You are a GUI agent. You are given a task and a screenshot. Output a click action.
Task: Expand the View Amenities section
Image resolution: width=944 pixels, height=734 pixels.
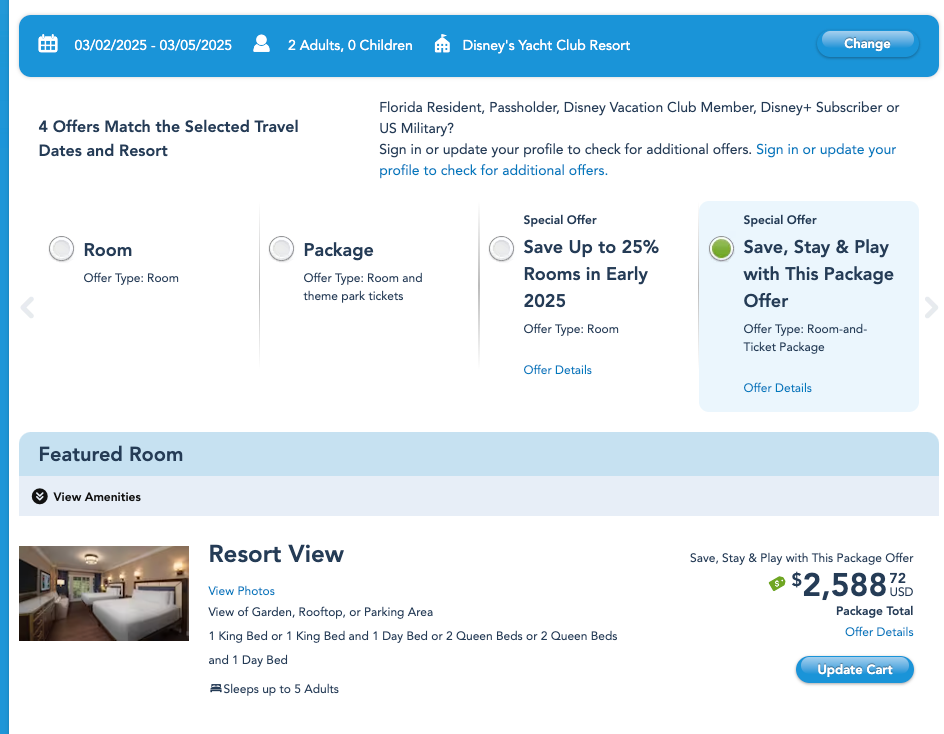click(97, 496)
